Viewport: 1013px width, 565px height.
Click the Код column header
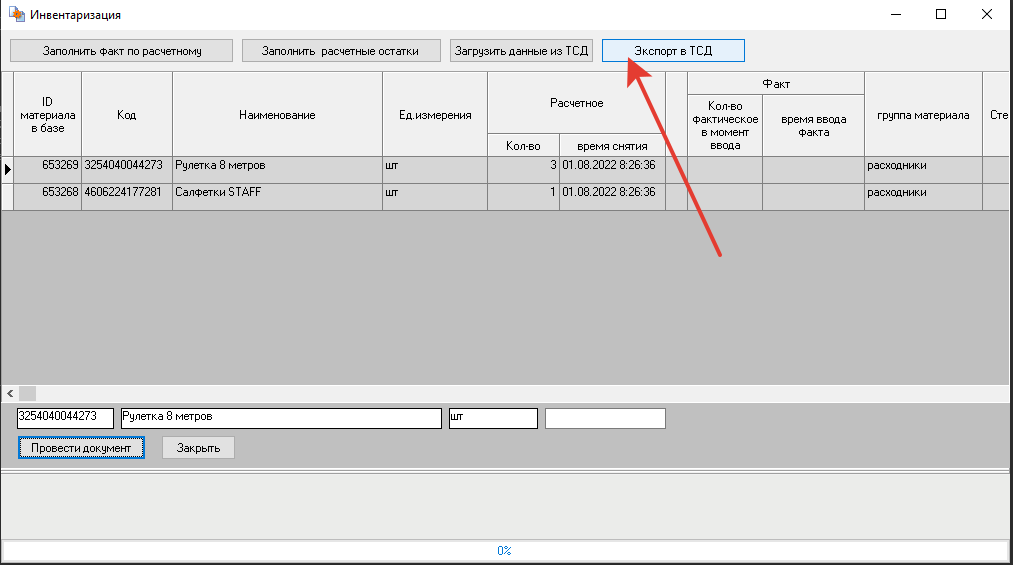pyautogui.click(x=126, y=115)
